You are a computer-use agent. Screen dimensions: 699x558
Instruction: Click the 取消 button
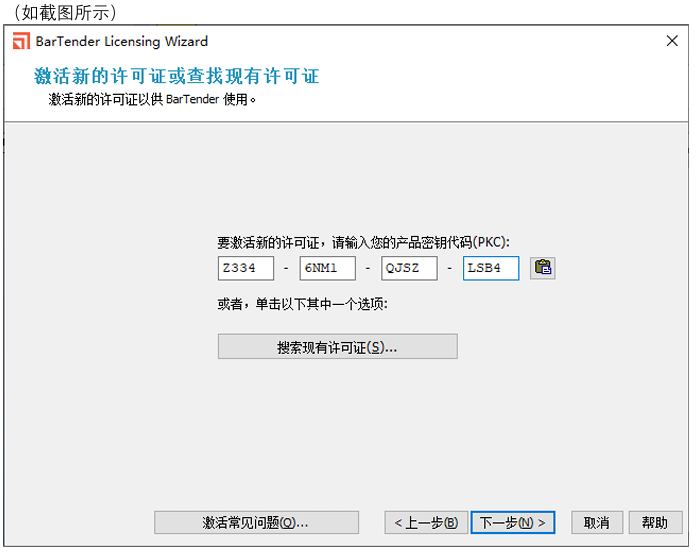597,522
